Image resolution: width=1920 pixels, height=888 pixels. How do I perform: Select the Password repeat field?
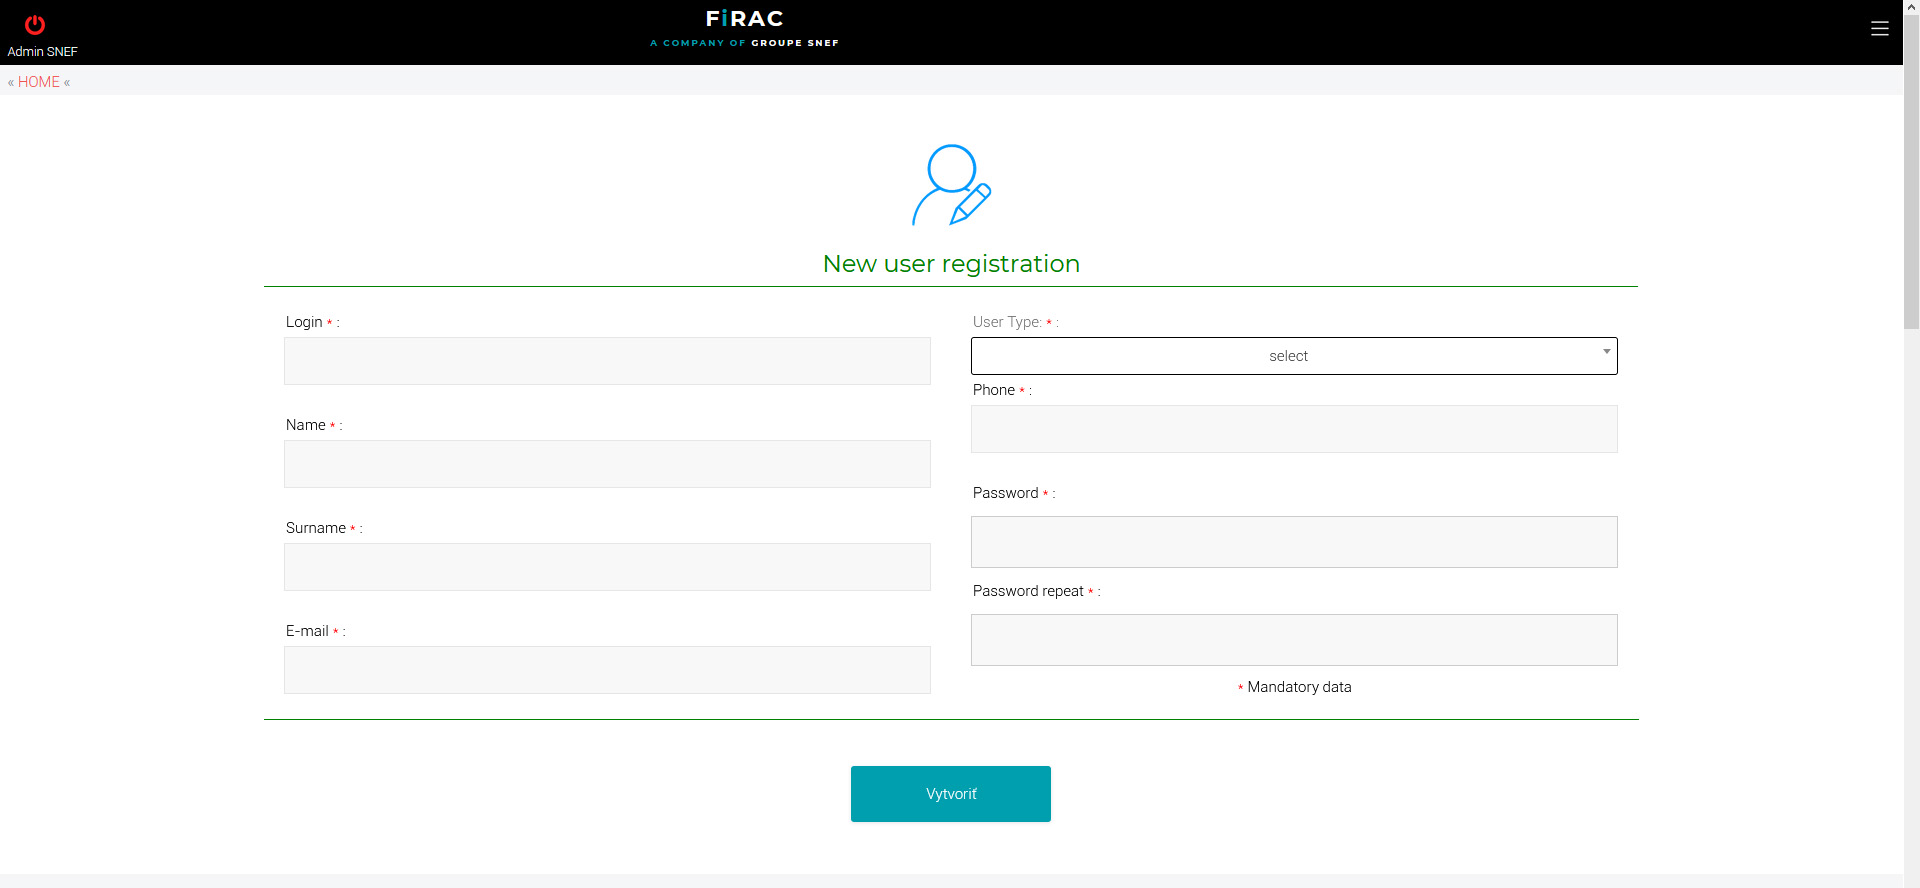(x=1294, y=640)
